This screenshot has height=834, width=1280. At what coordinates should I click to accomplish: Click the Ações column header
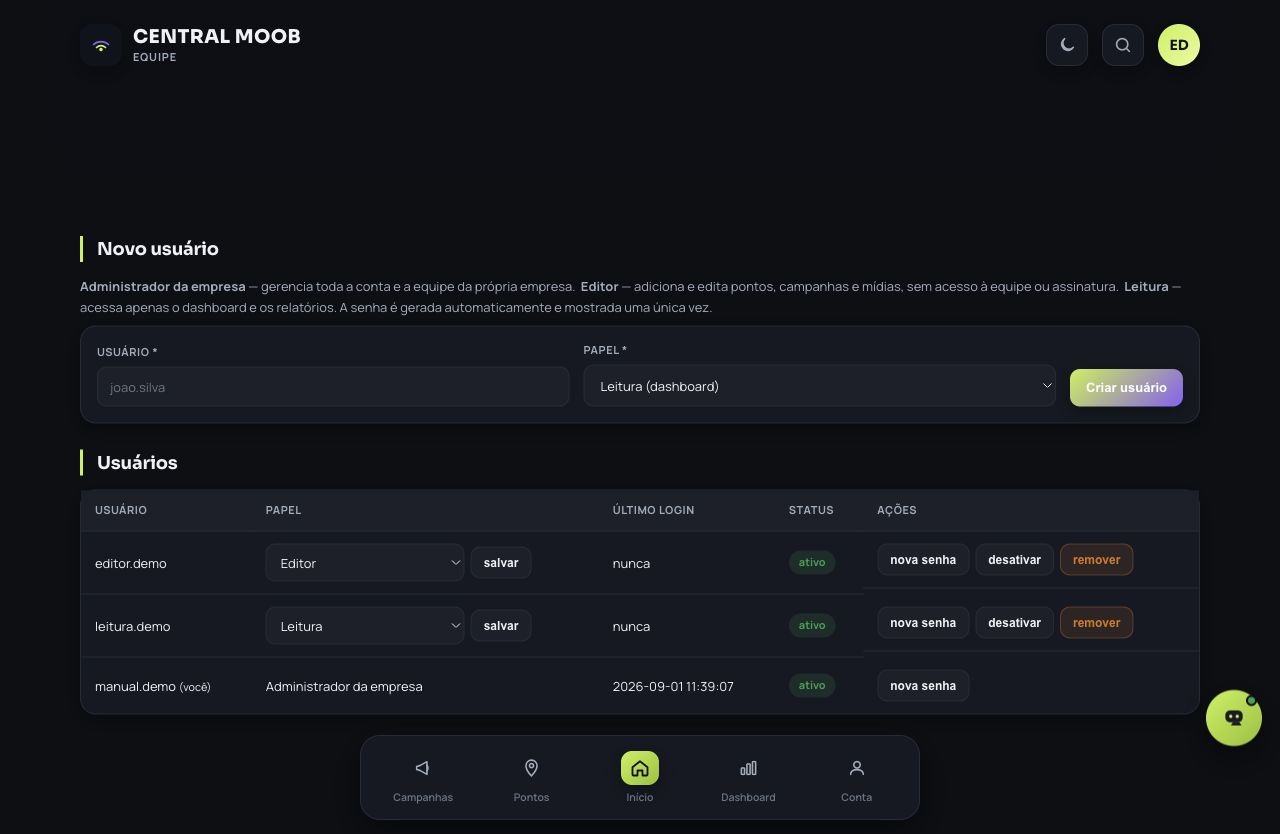(x=897, y=510)
